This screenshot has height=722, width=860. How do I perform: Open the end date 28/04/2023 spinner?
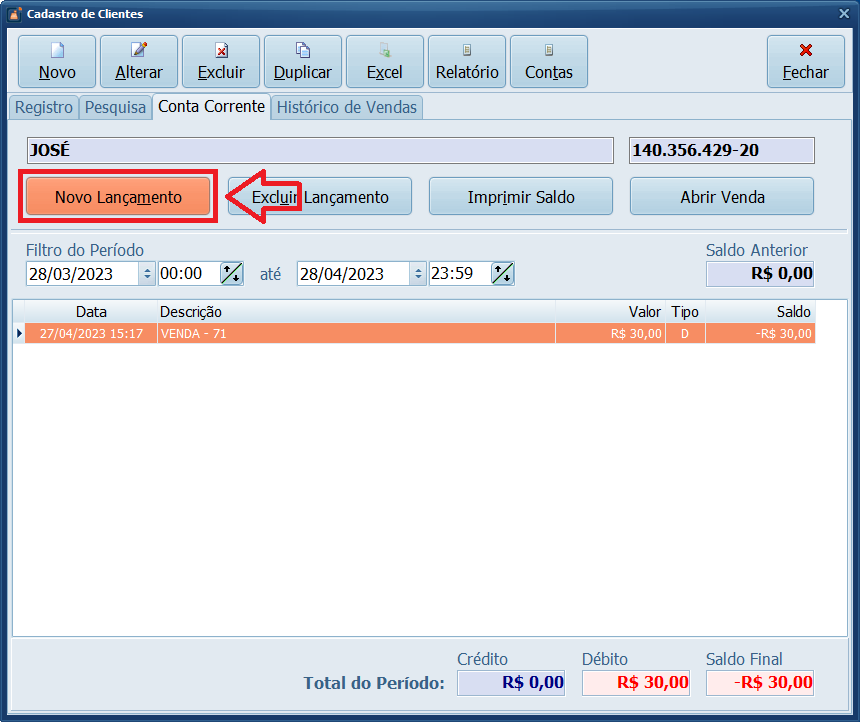coord(419,274)
